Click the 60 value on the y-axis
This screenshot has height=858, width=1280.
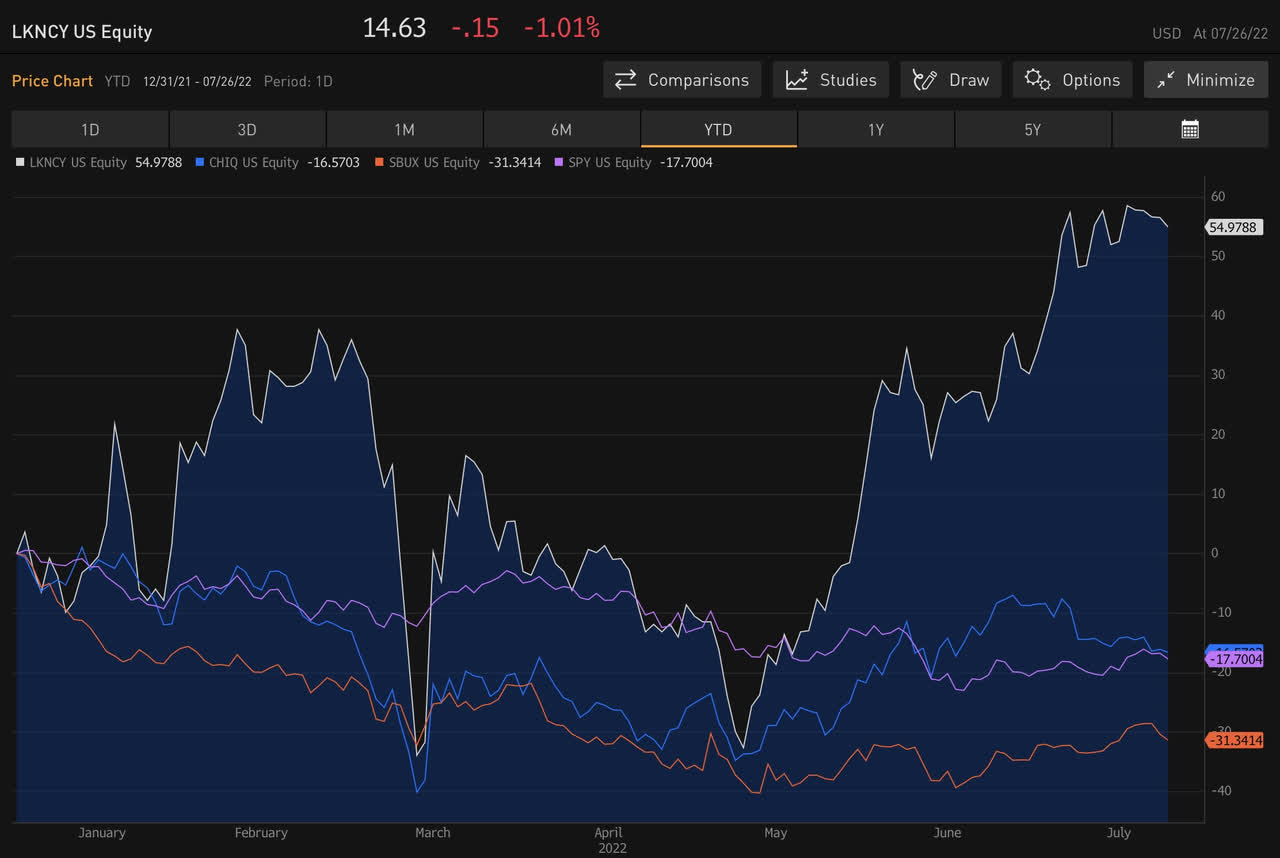click(1218, 196)
